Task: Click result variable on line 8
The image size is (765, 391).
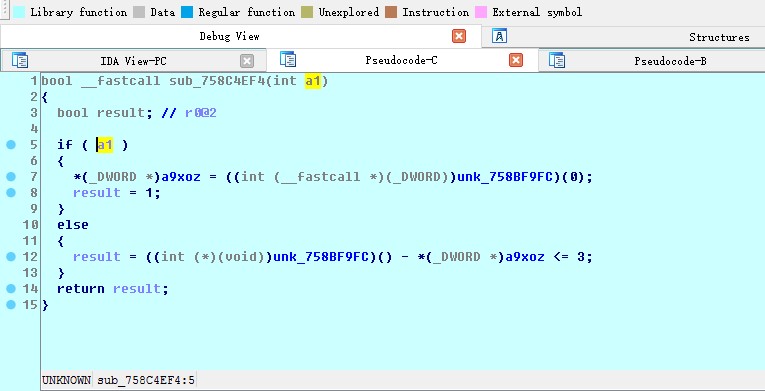Action: pos(97,193)
